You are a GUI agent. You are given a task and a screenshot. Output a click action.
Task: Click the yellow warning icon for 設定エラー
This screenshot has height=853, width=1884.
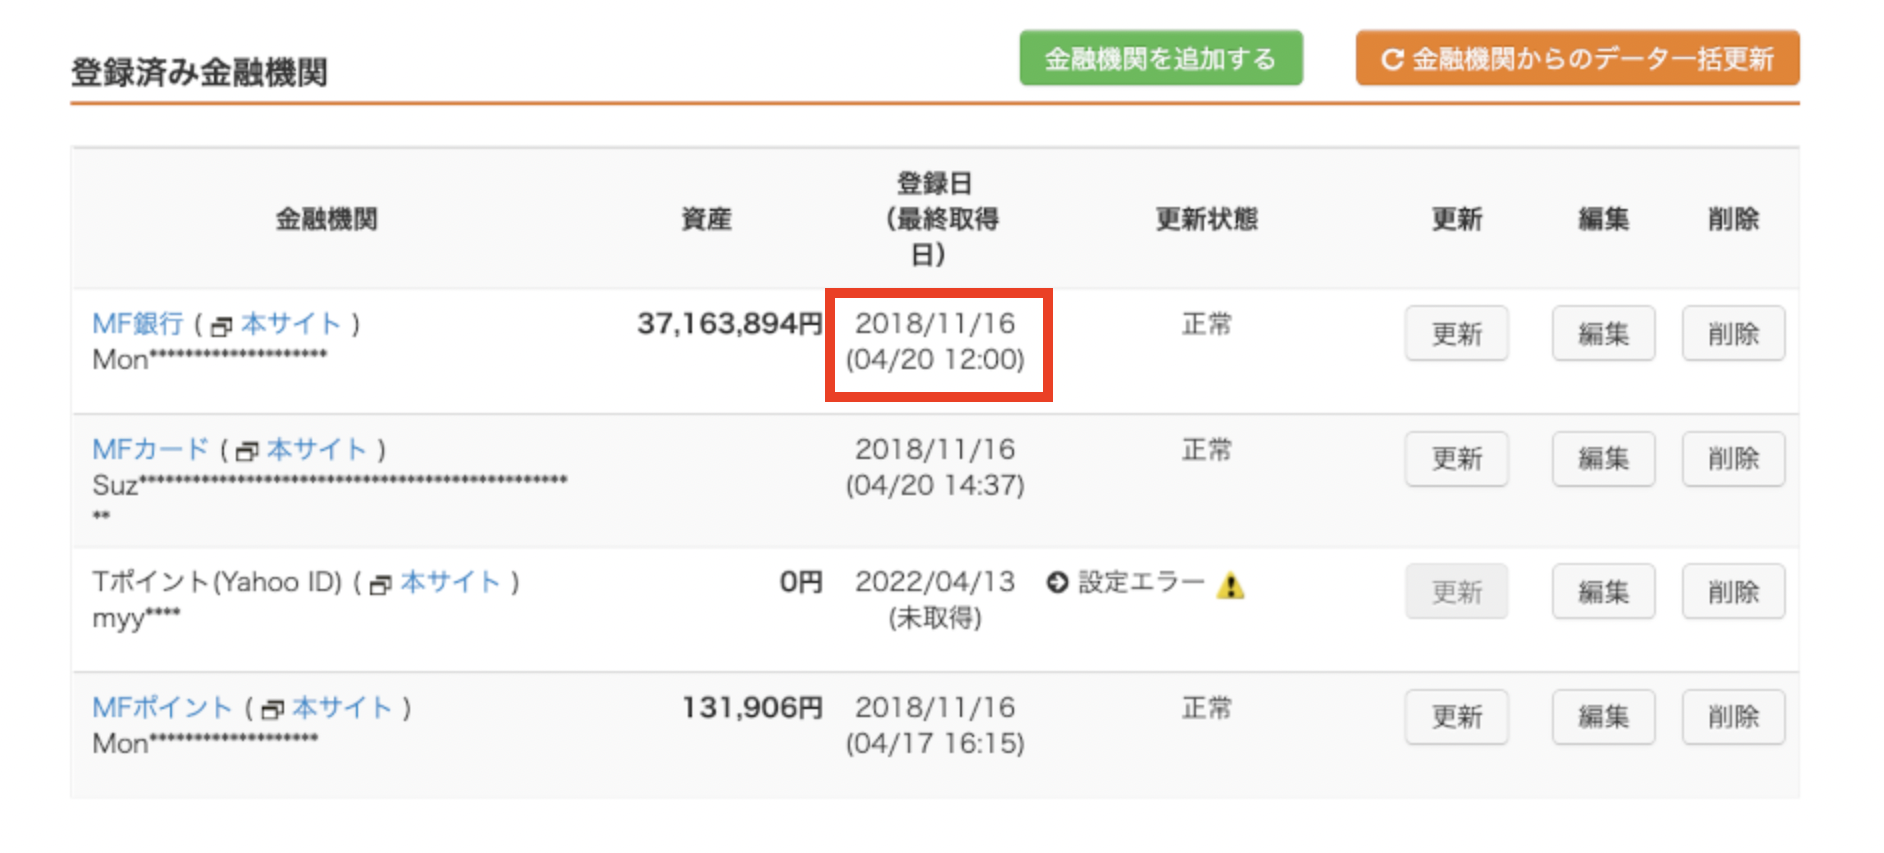[x=1231, y=585]
